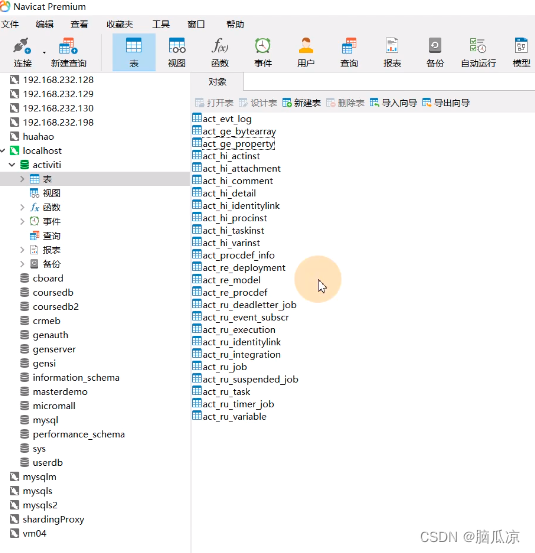Click table icon of act_hi_taskinst
Image resolution: width=535 pixels, height=553 pixels.
(x=197, y=230)
